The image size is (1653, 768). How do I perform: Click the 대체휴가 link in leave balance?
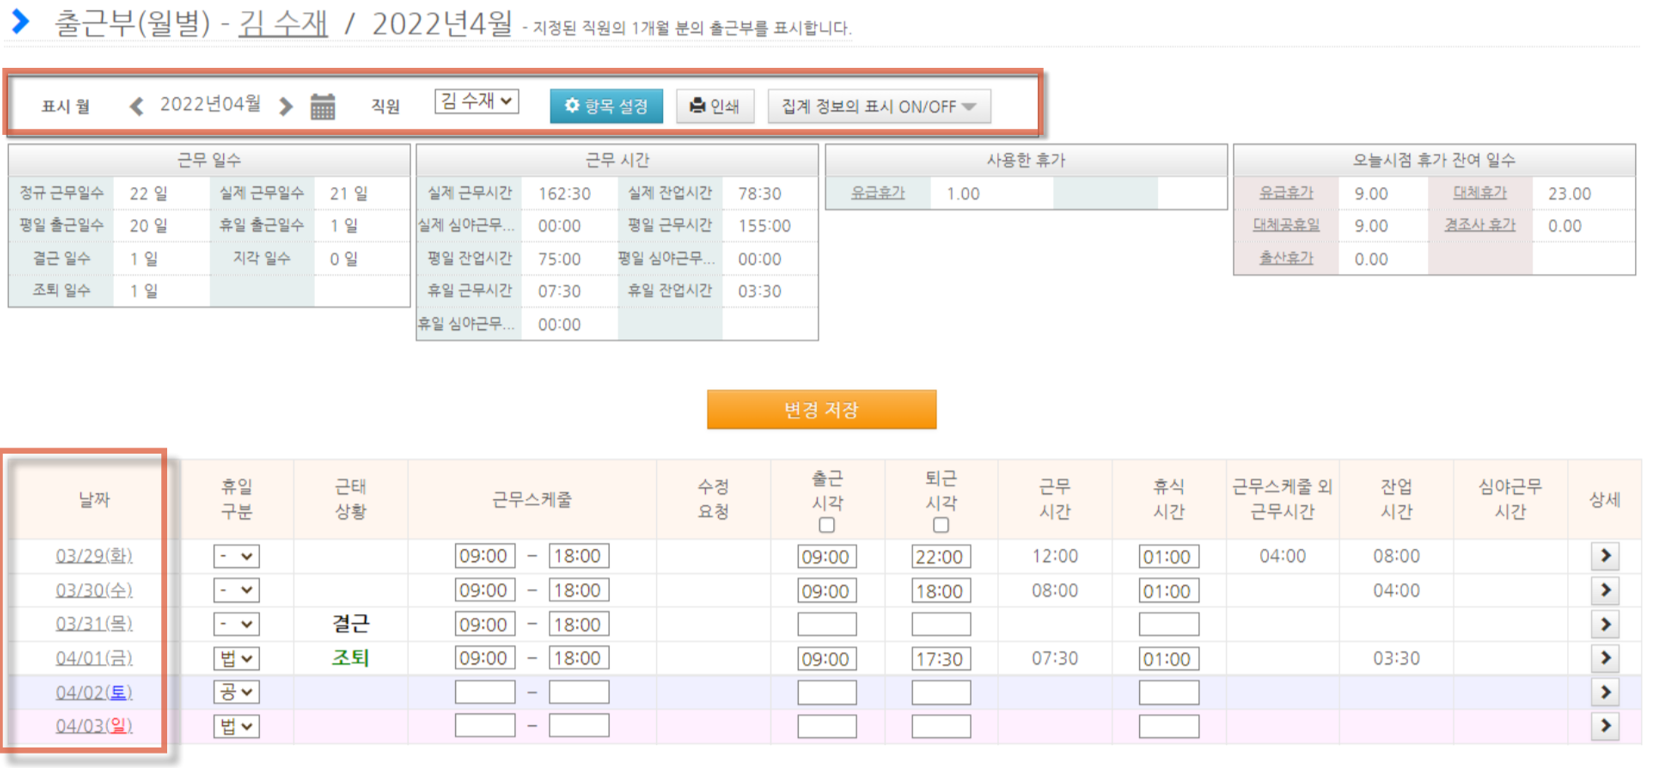point(1479,193)
